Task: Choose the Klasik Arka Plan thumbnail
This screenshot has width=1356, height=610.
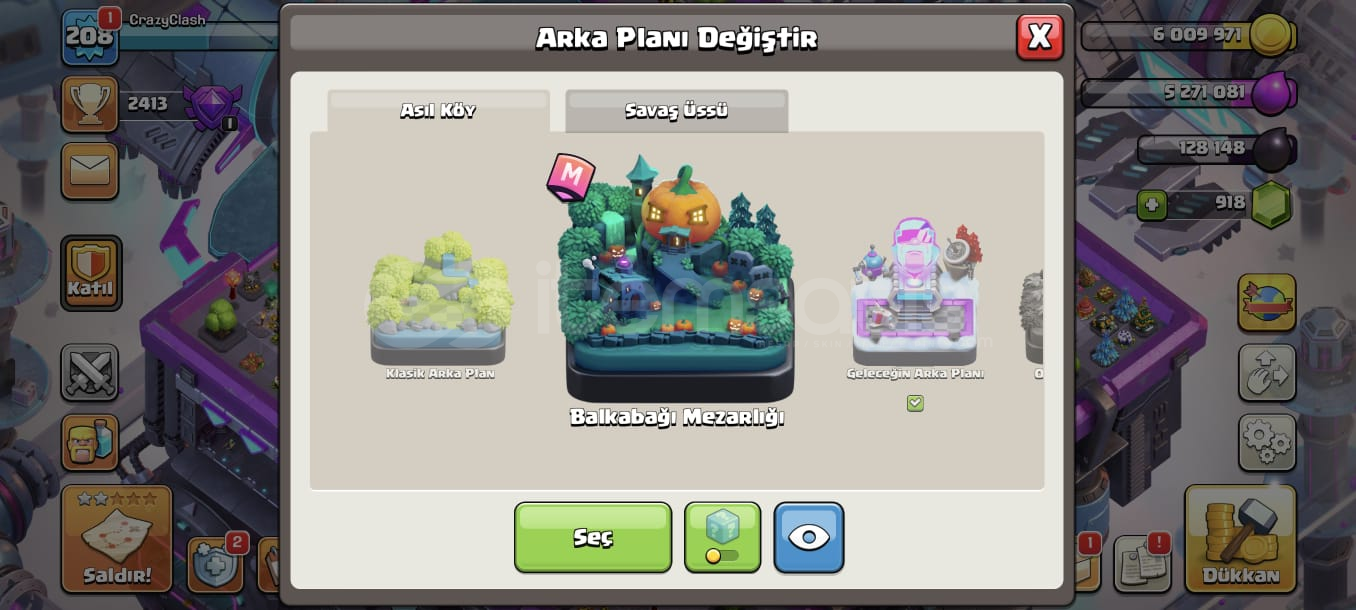Action: pos(440,305)
